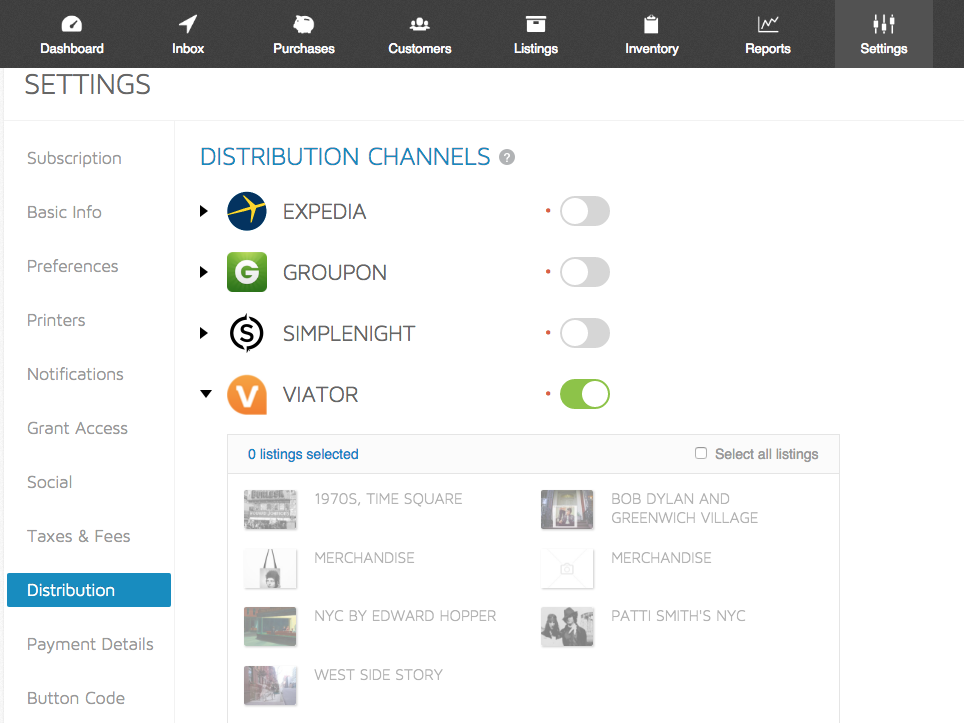Image resolution: width=964 pixels, height=723 pixels.
Task: Click the Expedia channel name
Action: [x=324, y=212]
